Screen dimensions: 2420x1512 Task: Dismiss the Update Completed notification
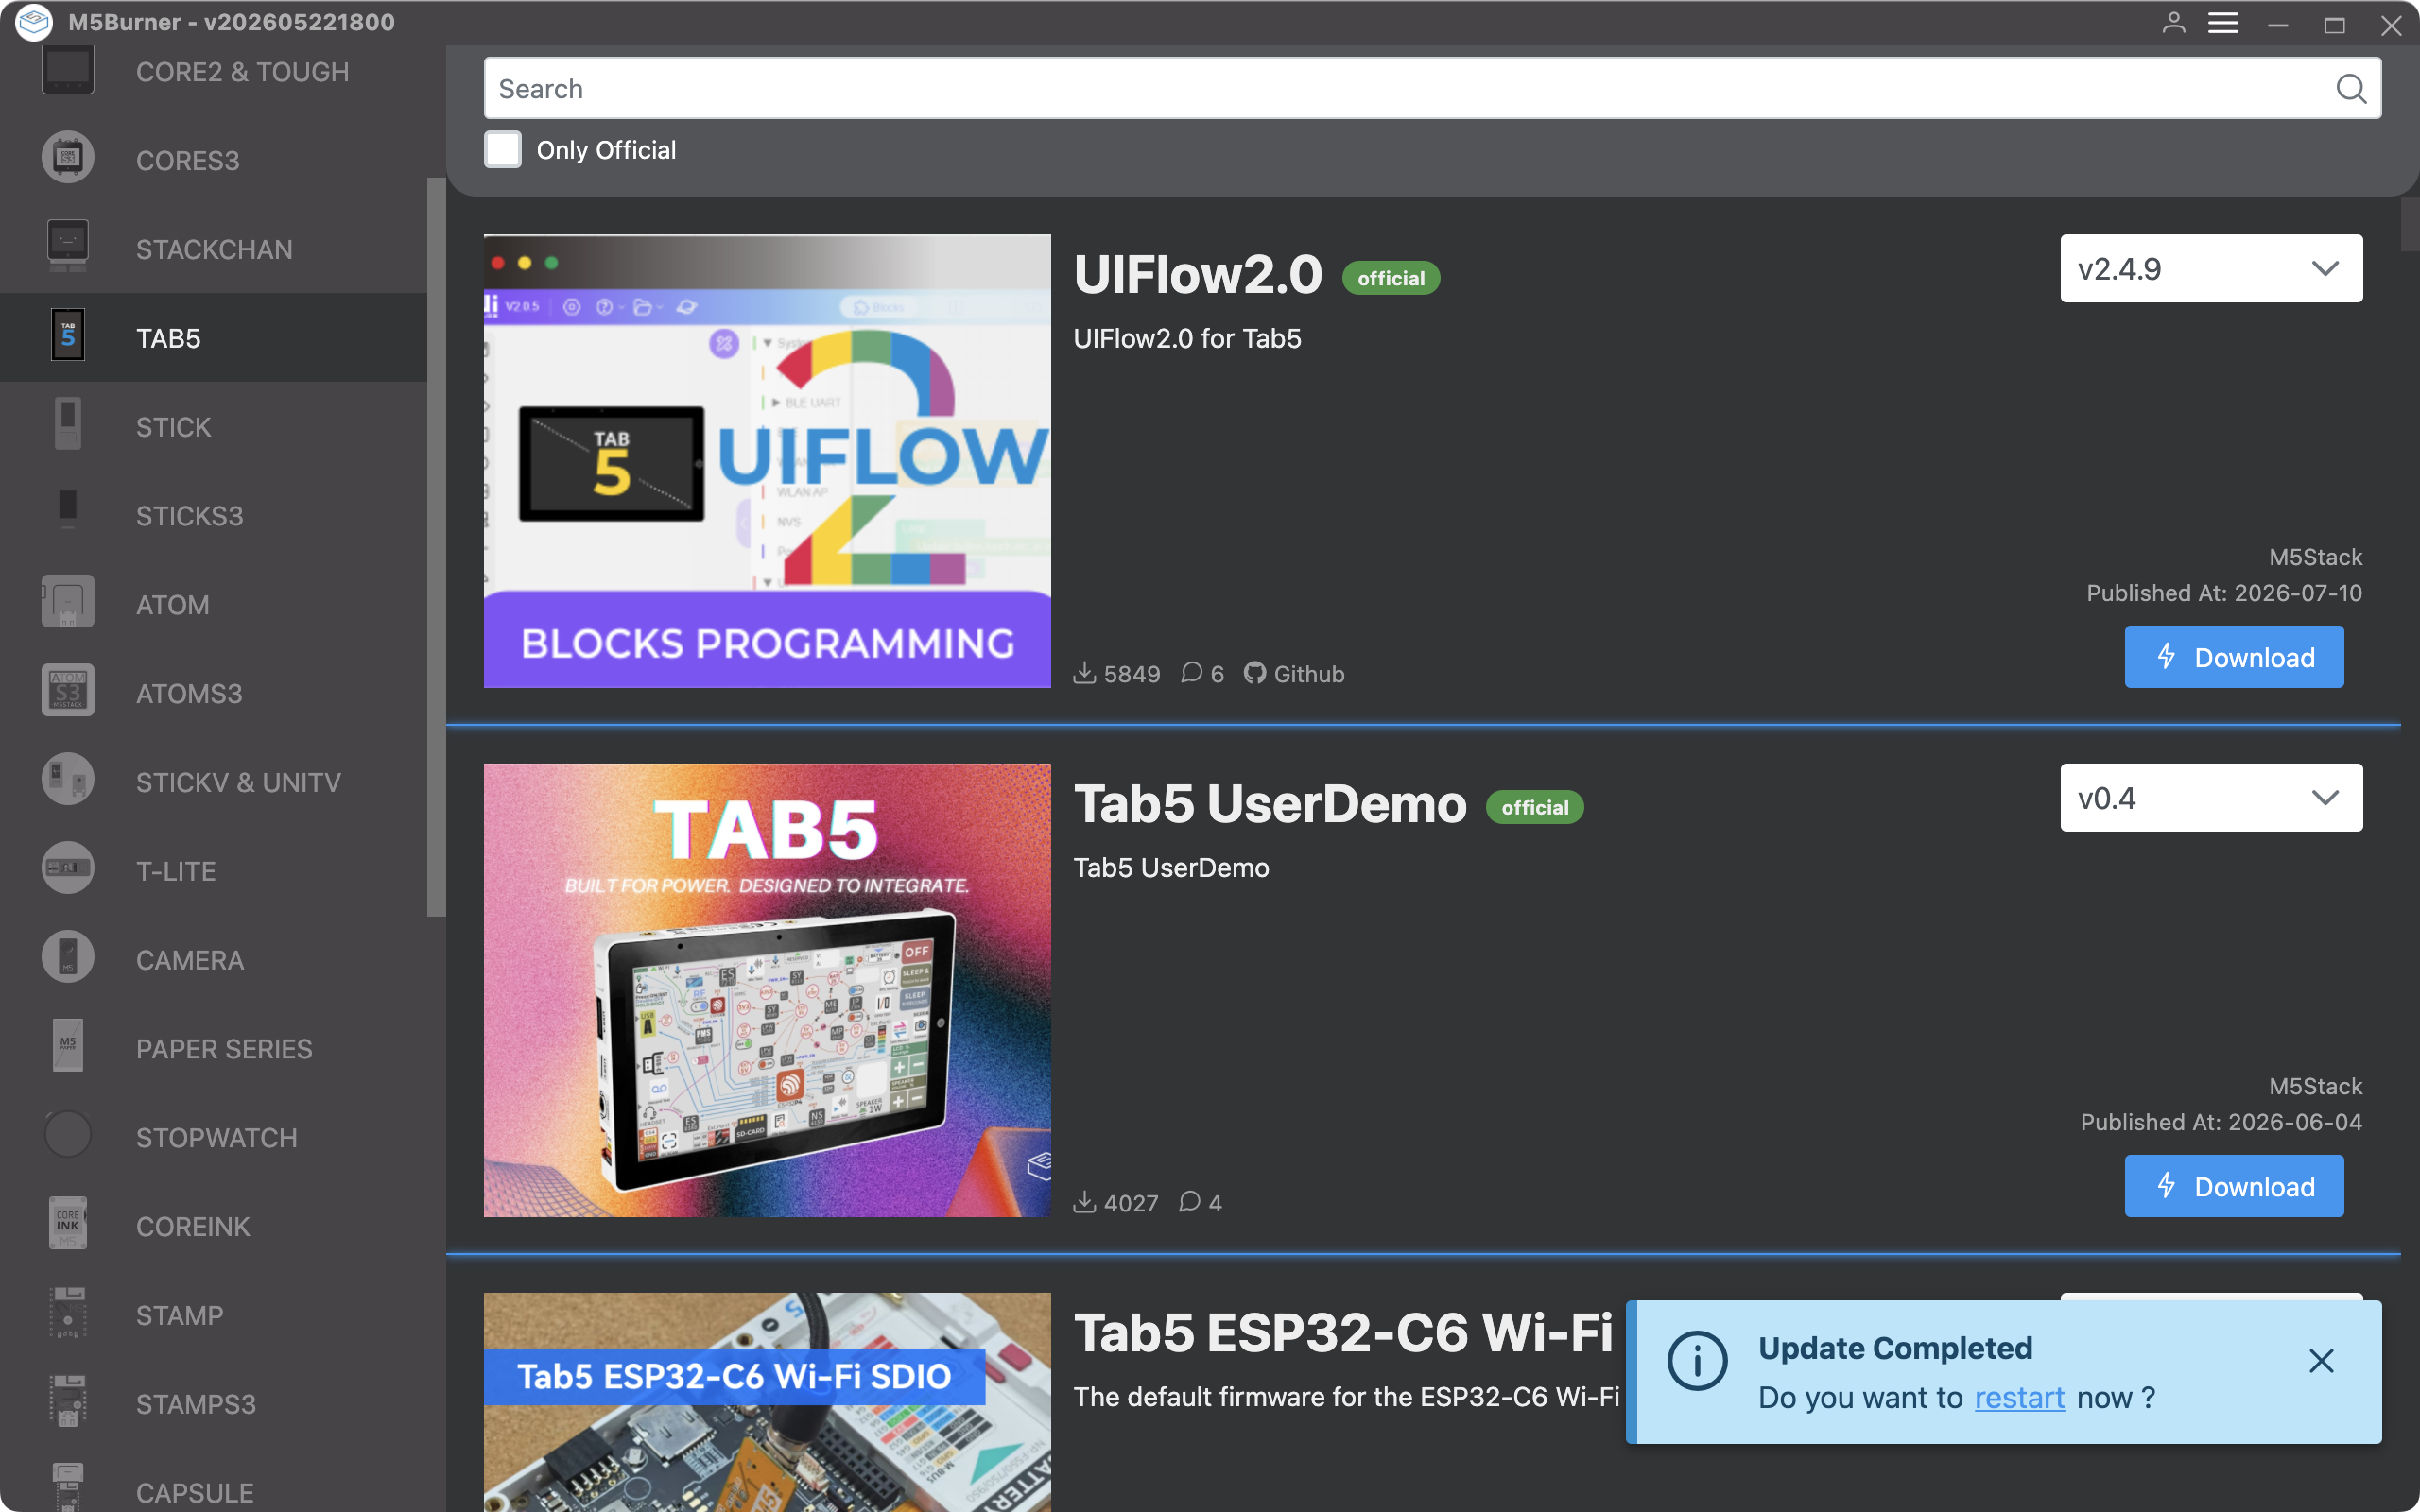[2321, 1361]
